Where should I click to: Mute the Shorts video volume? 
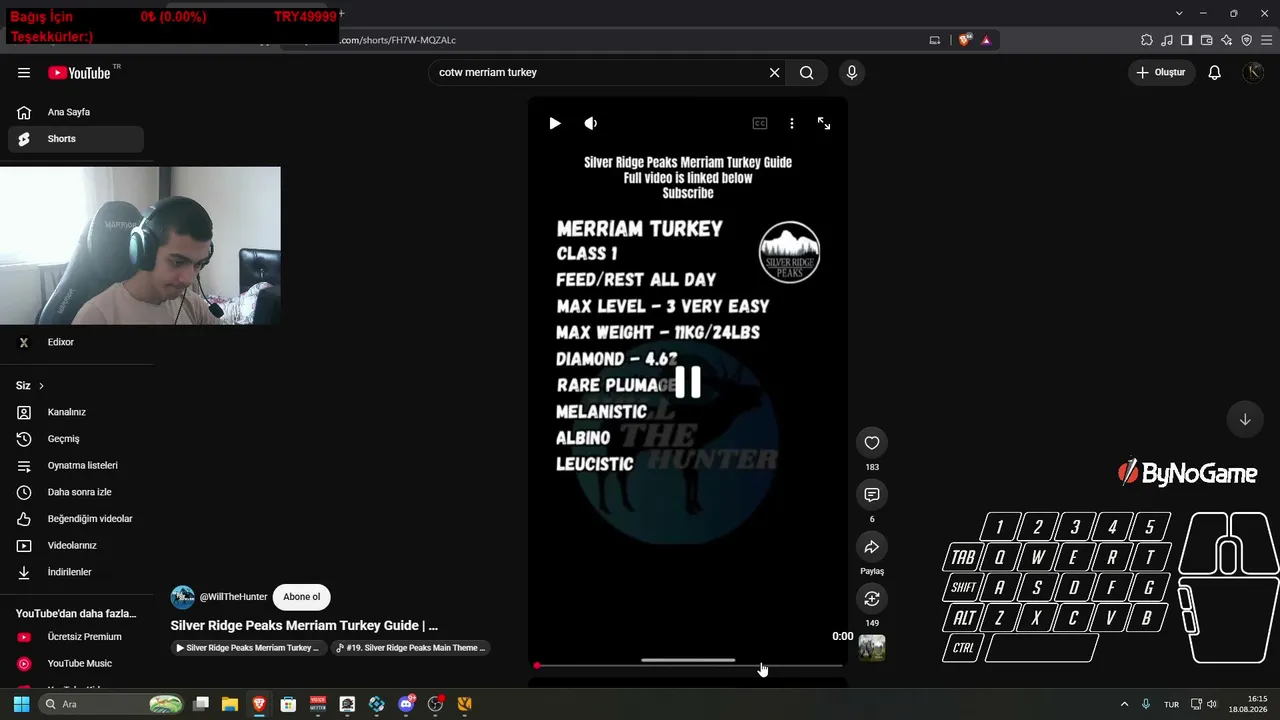pos(591,123)
